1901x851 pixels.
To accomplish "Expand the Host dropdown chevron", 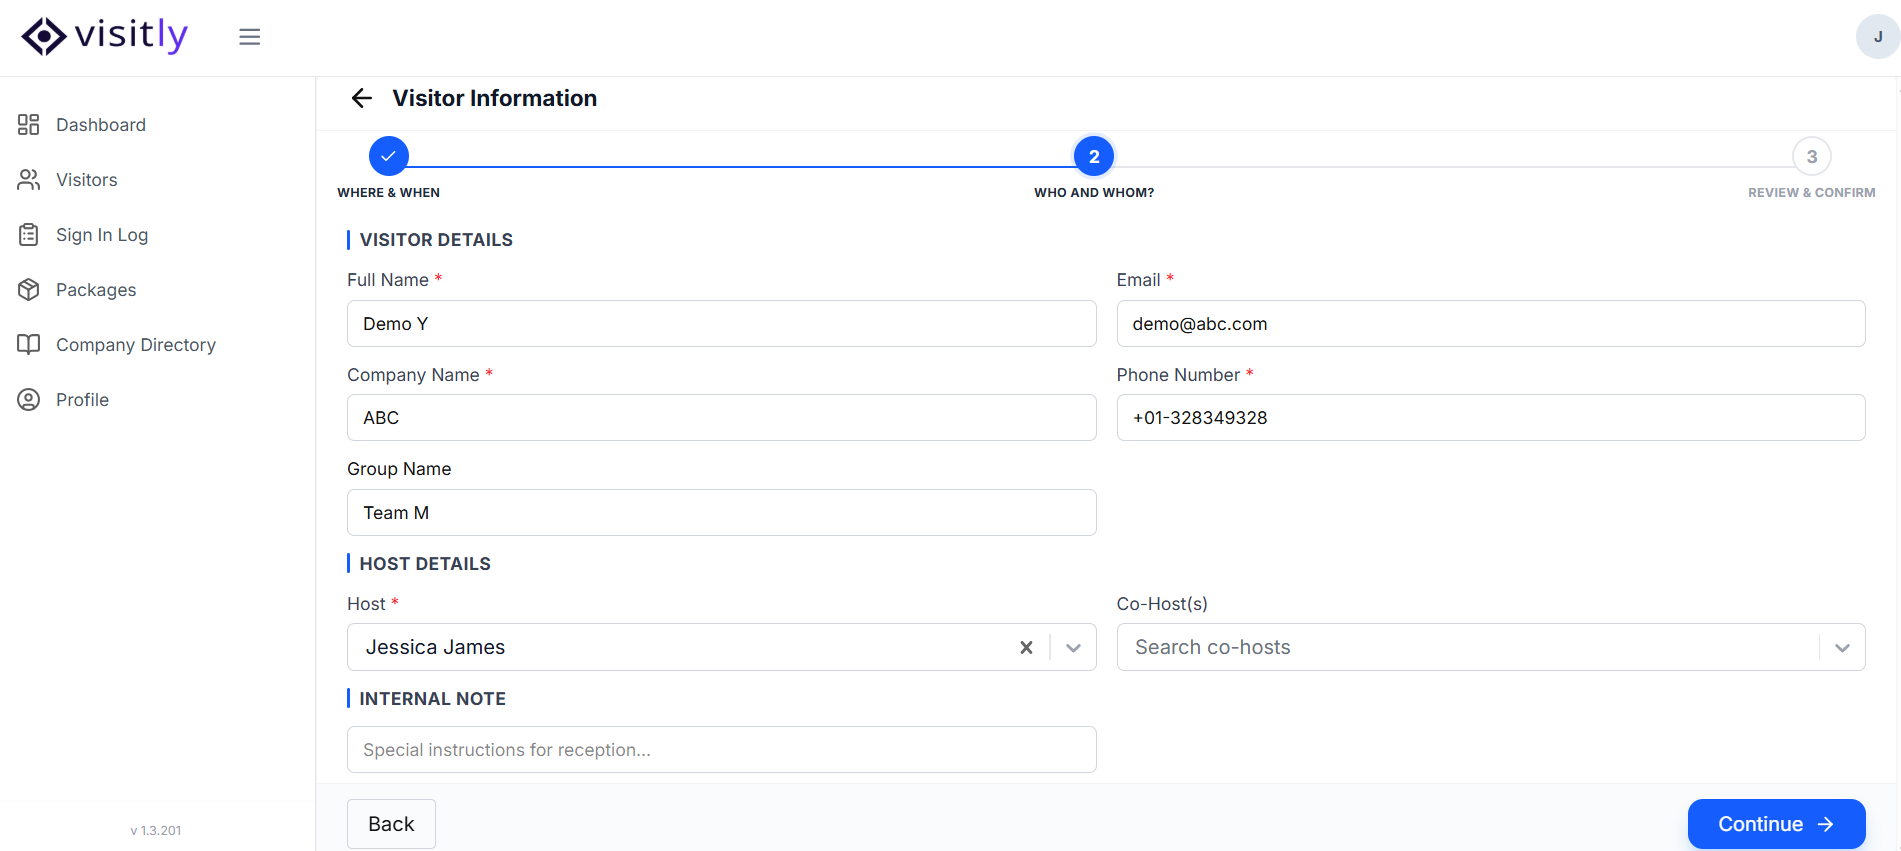I will click(x=1073, y=648).
